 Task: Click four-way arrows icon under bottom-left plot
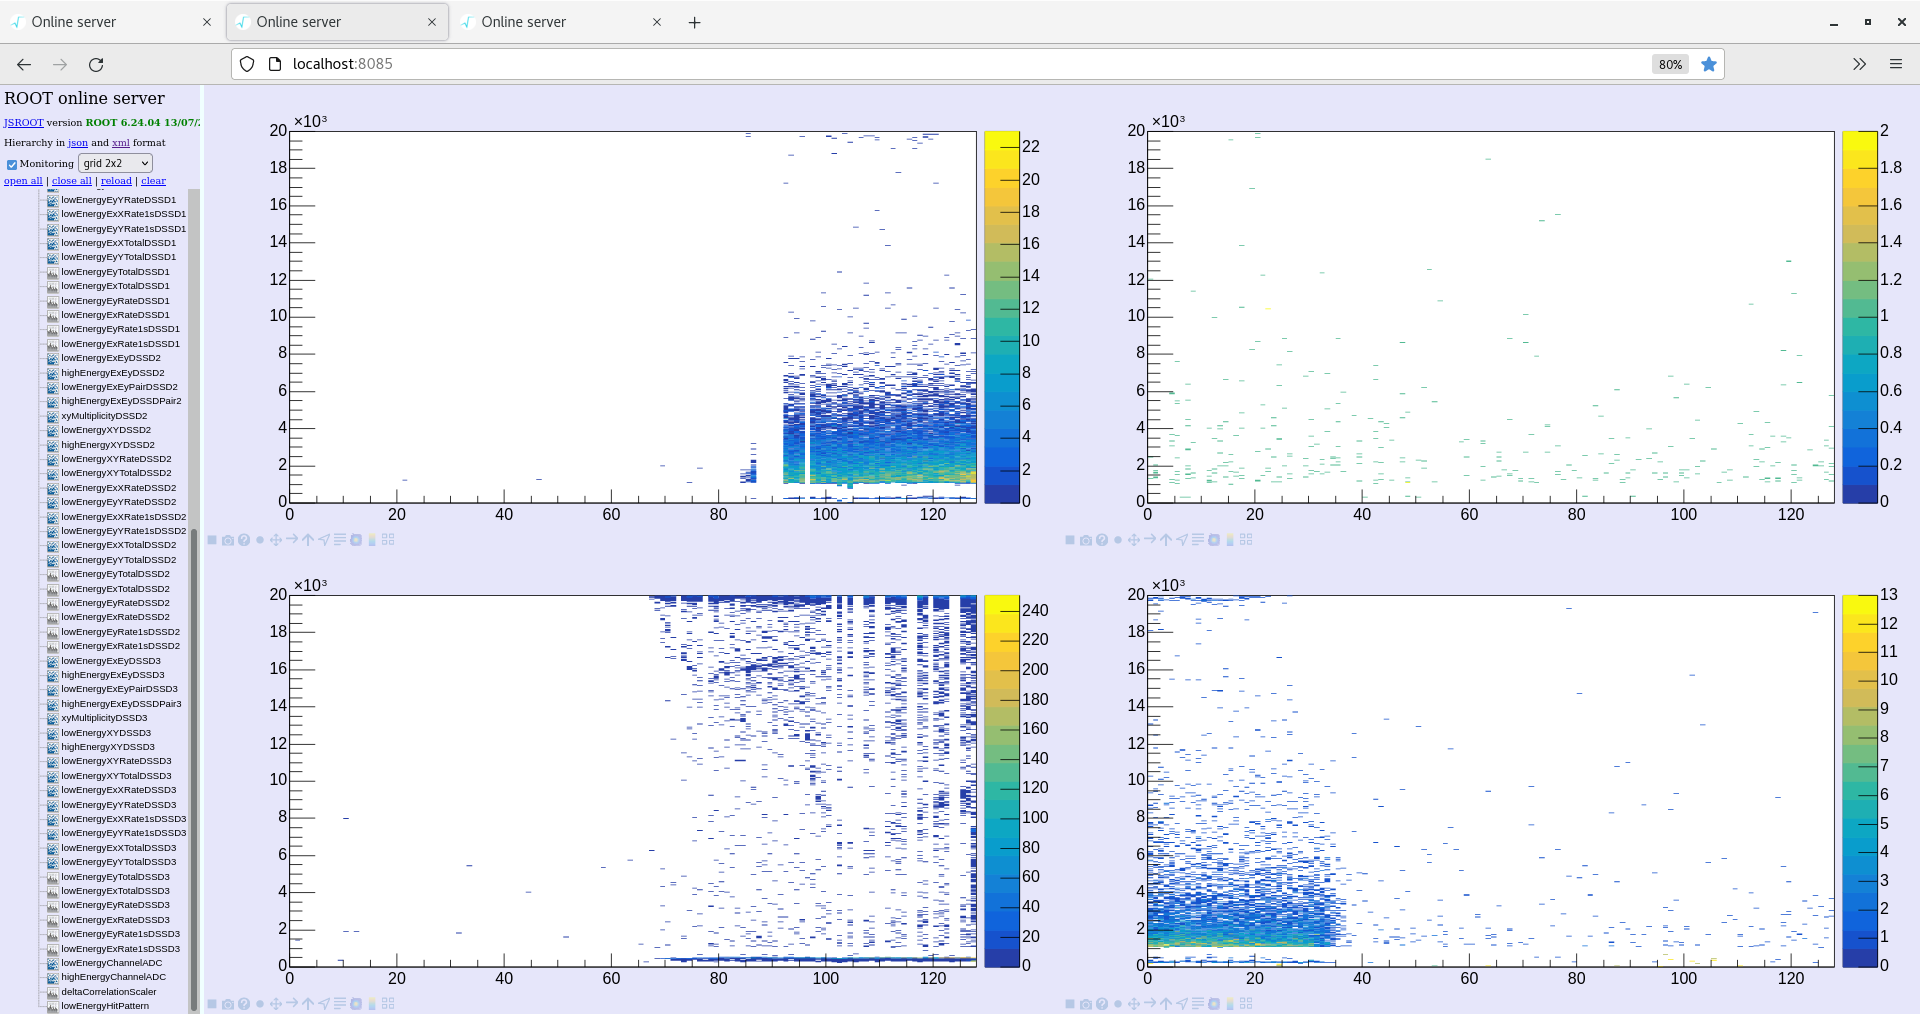[276, 1004]
